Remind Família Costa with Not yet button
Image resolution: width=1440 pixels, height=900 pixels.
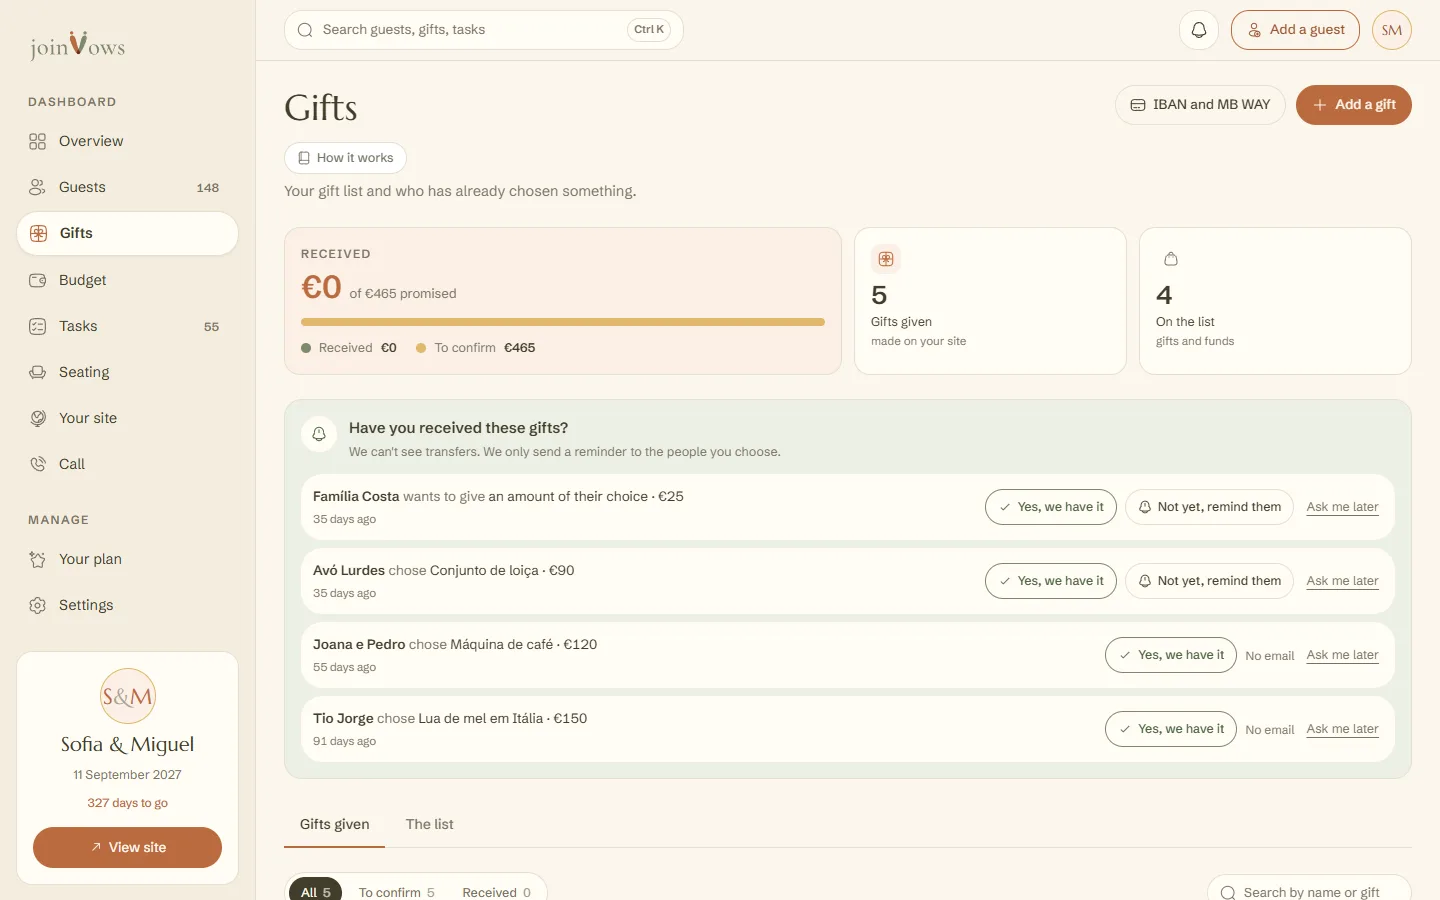pos(1209,507)
